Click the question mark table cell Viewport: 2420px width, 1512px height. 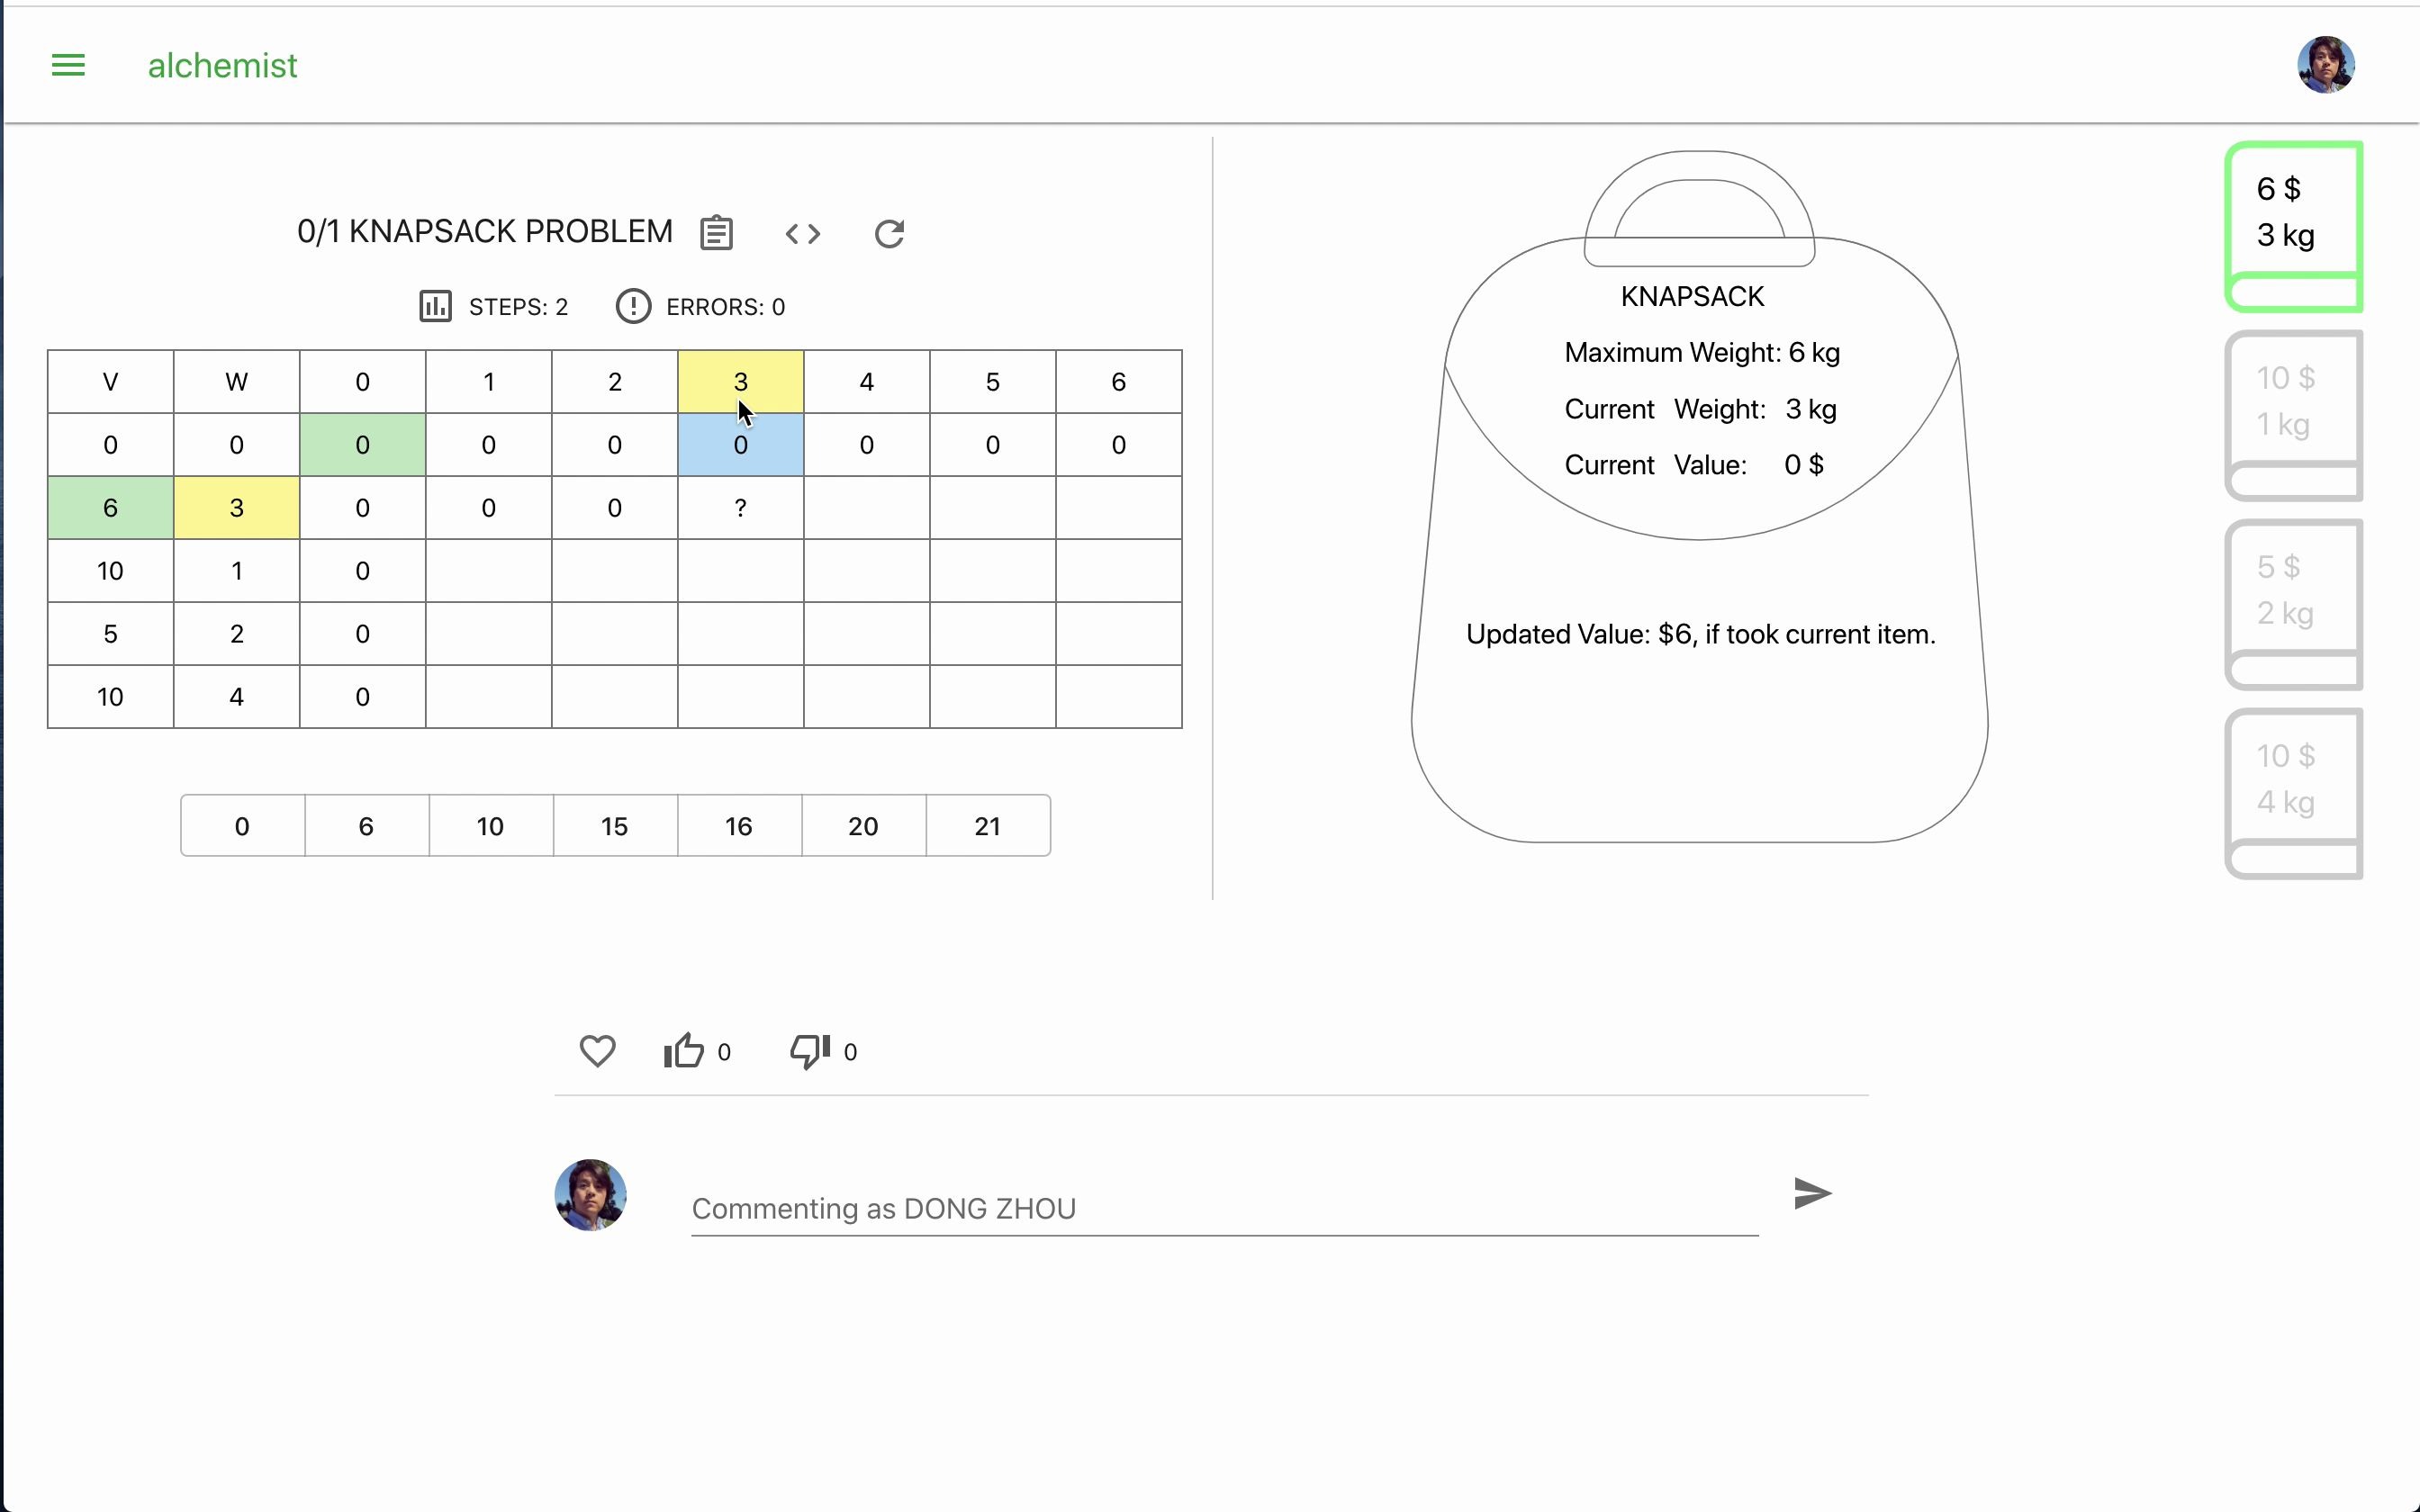(x=740, y=508)
